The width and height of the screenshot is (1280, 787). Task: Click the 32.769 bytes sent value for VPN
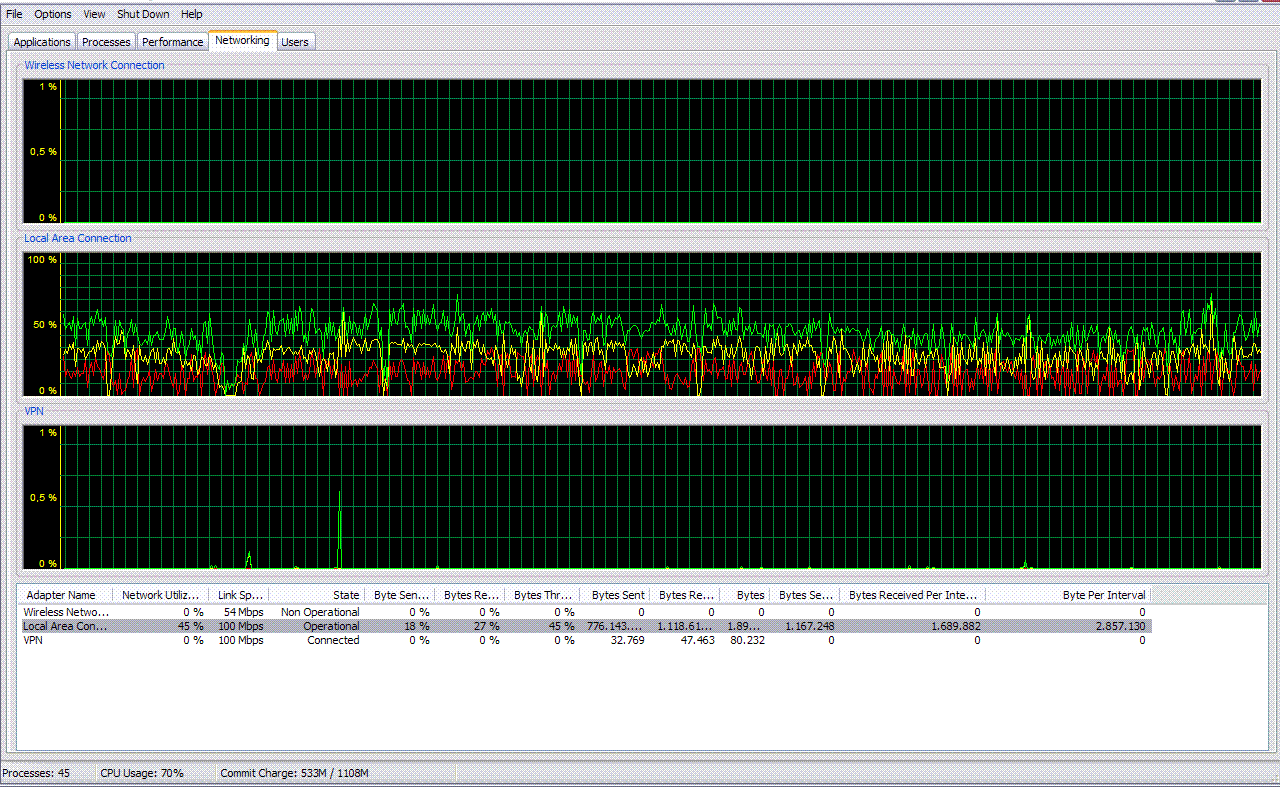tap(627, 640)
